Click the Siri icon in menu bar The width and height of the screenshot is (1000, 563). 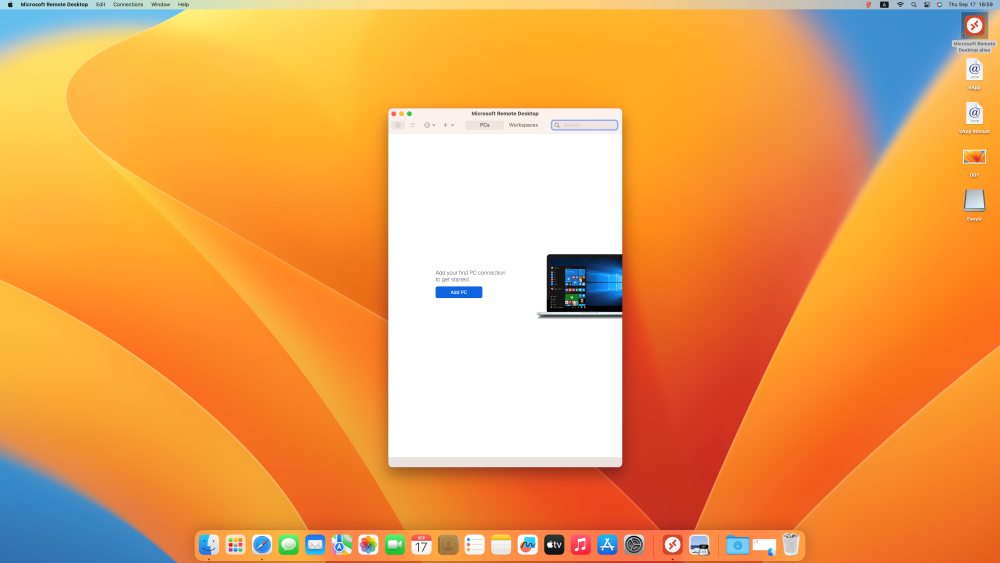(939, 4)
